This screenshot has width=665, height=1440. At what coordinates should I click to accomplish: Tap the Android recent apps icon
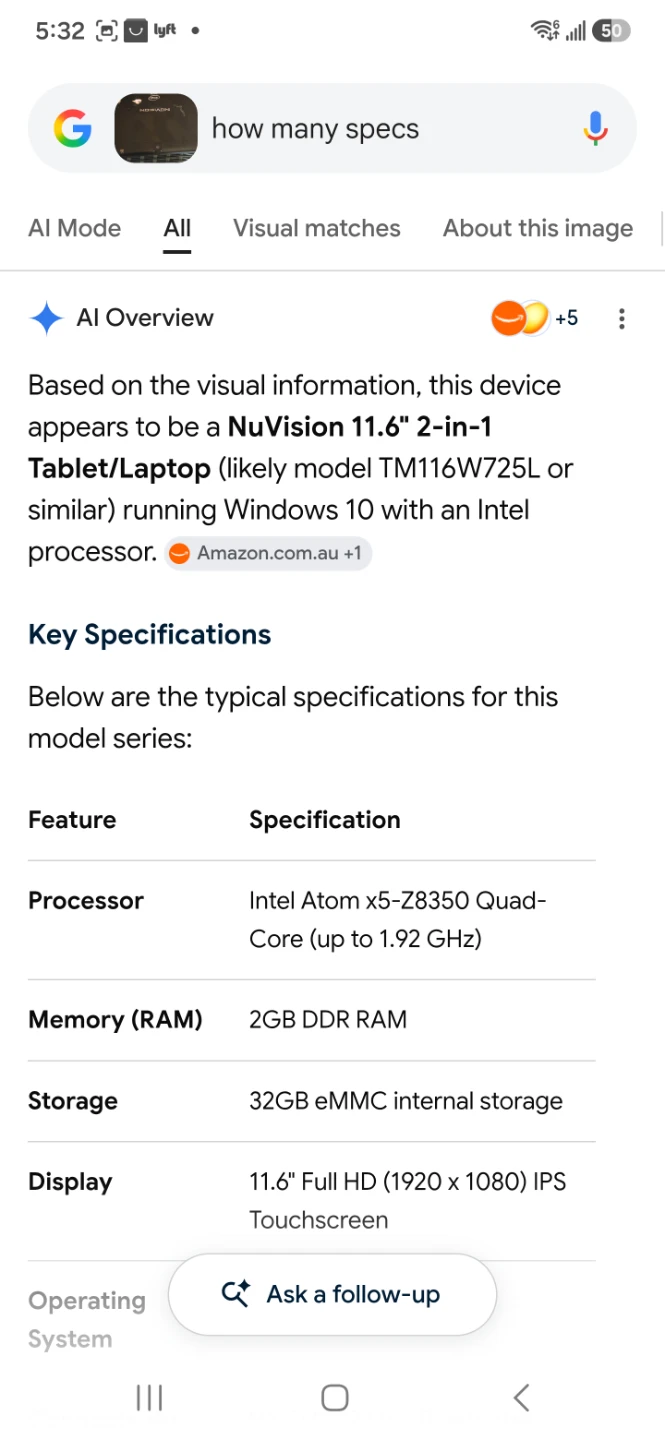coord(149,1398)
